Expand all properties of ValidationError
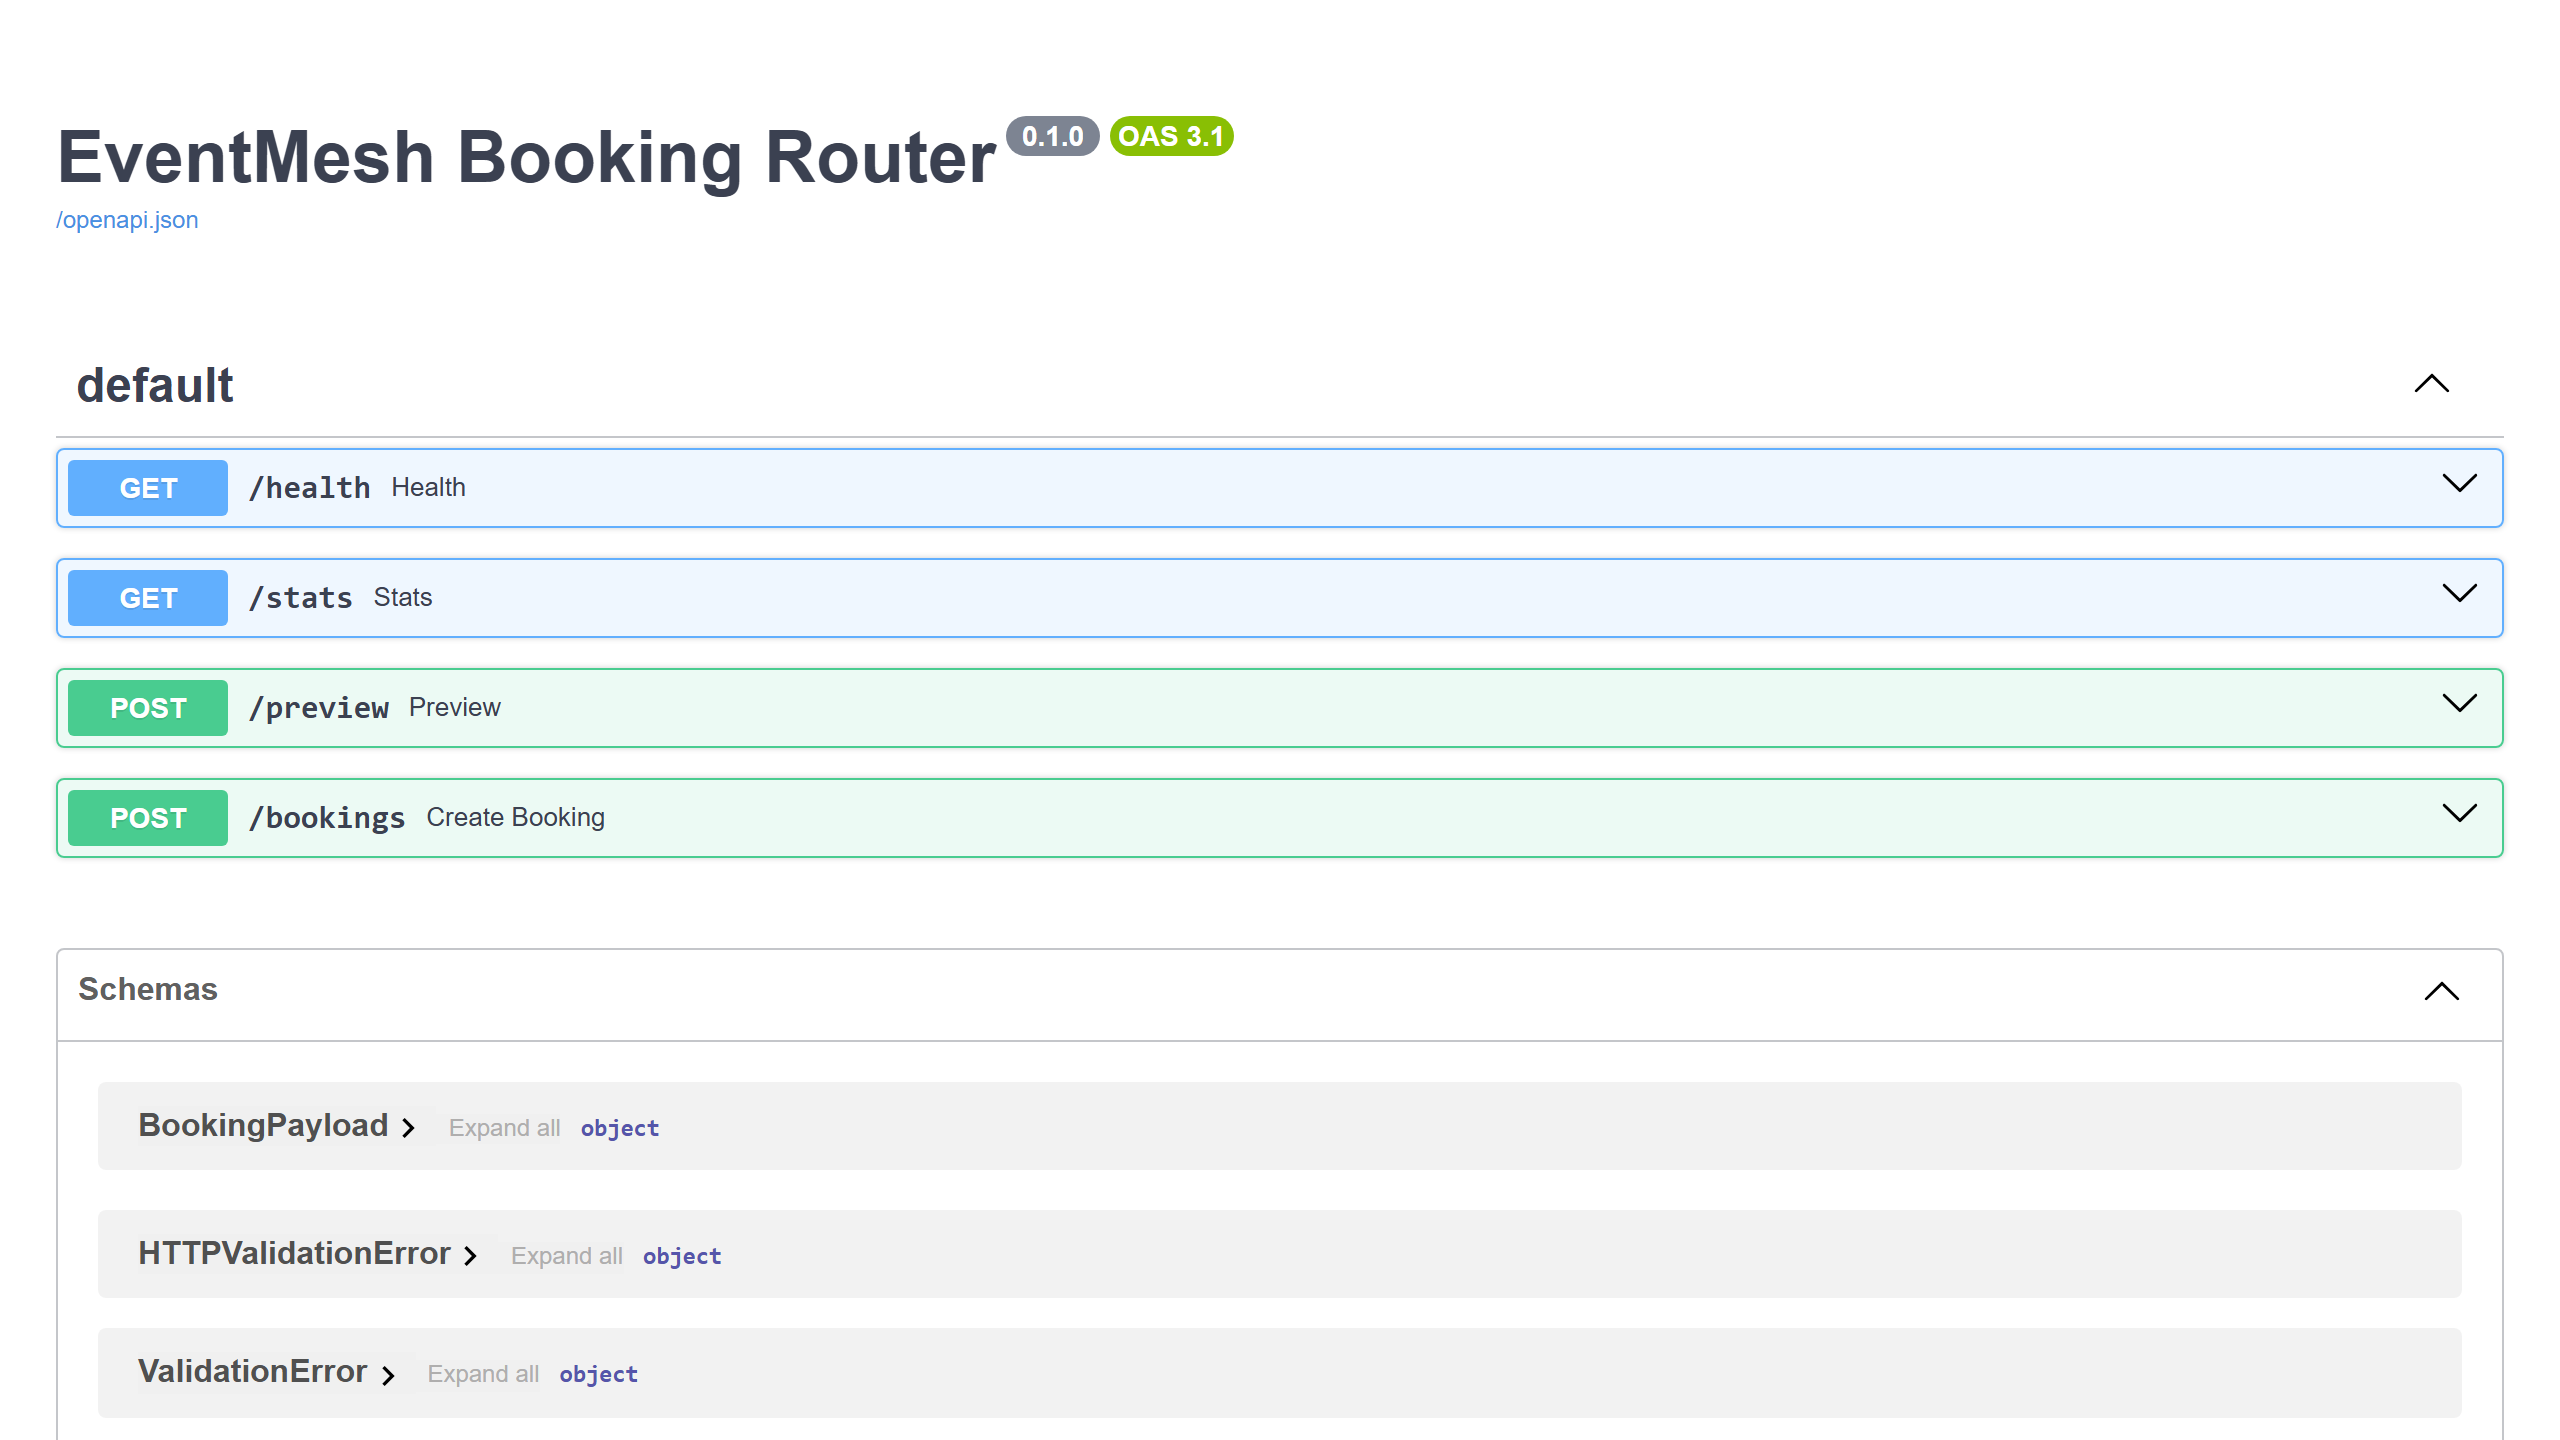The height and width of the screenshot is (1440, 2560). [484, 1374]
